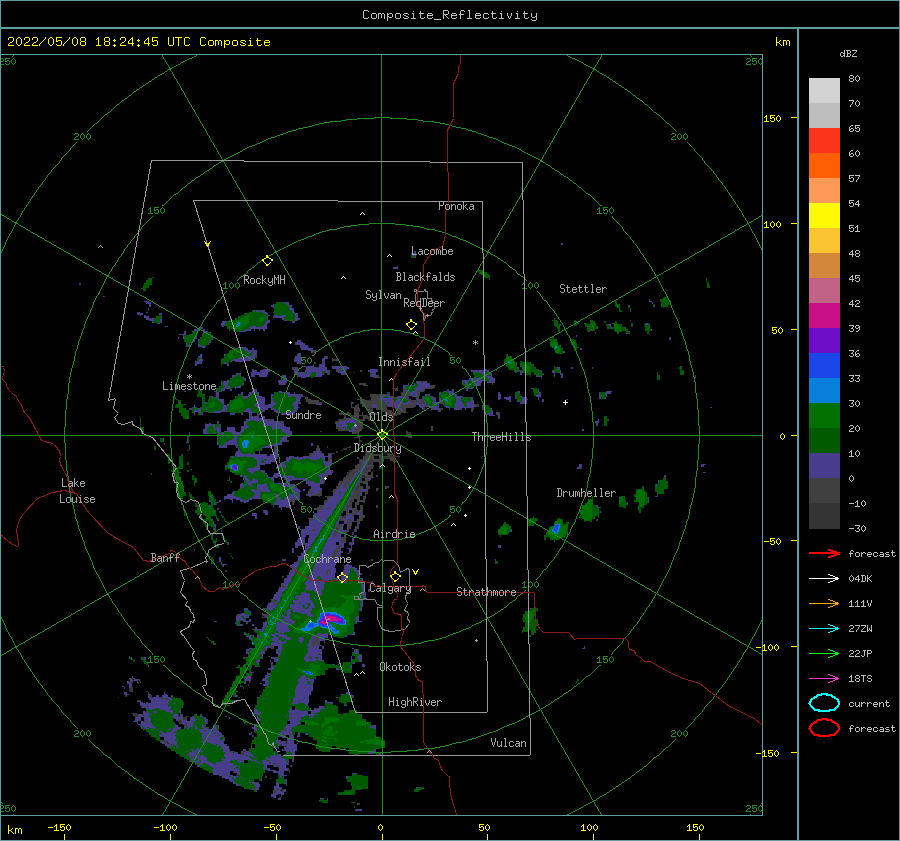Click the Didsbury town label
Viewport: 900px width, 841px height.
tap(378, 448)
